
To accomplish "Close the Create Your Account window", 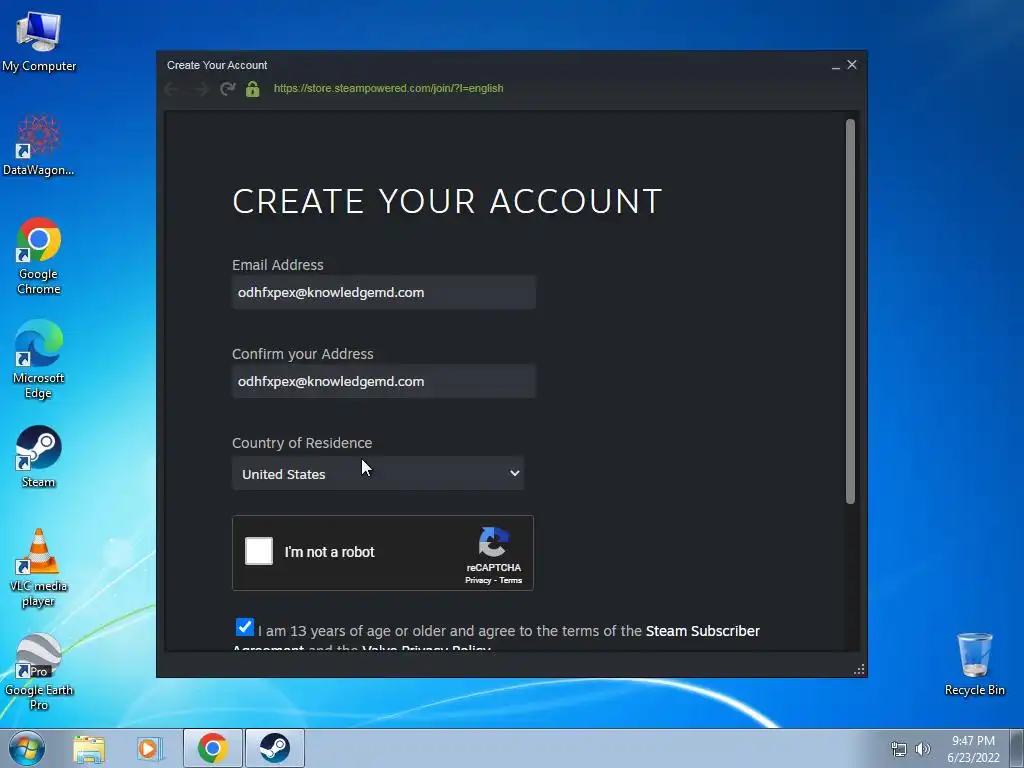I will point(852,65).
